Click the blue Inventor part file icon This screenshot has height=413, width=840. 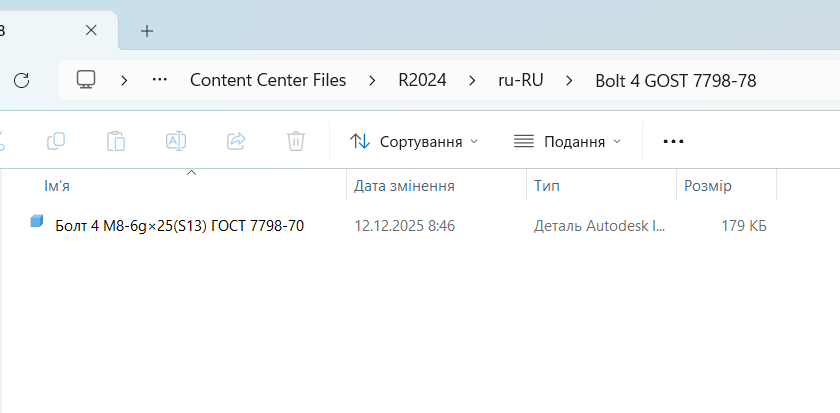[36, 221]
